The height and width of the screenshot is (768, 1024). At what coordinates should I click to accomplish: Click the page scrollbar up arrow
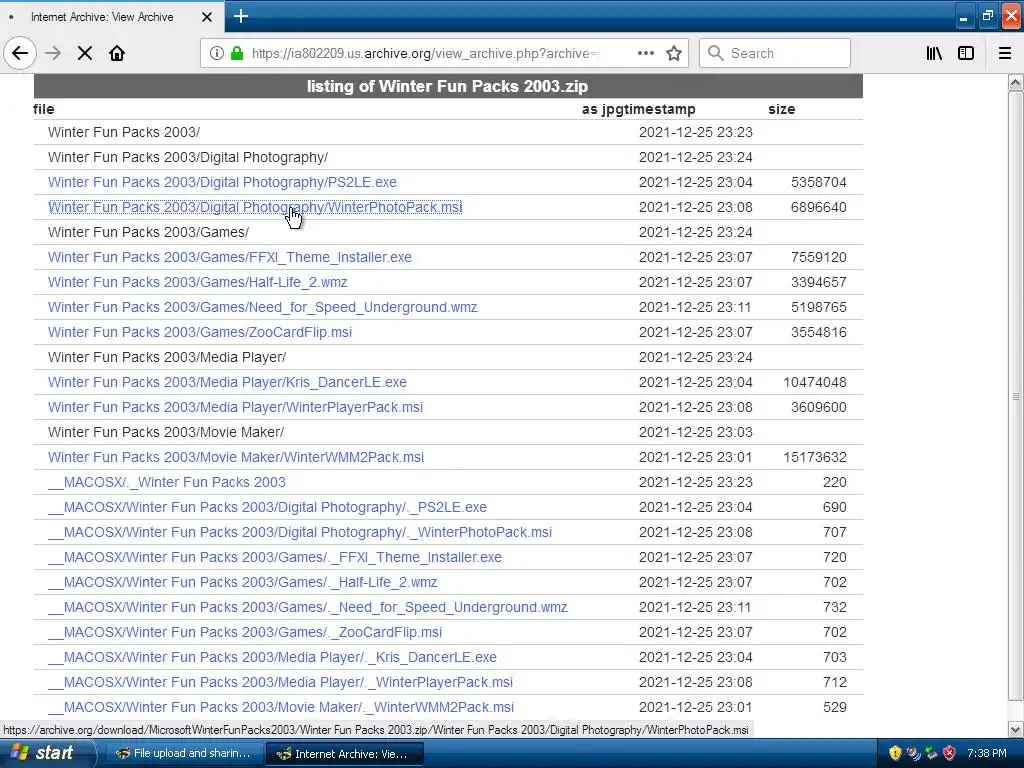coord(1015,82)
